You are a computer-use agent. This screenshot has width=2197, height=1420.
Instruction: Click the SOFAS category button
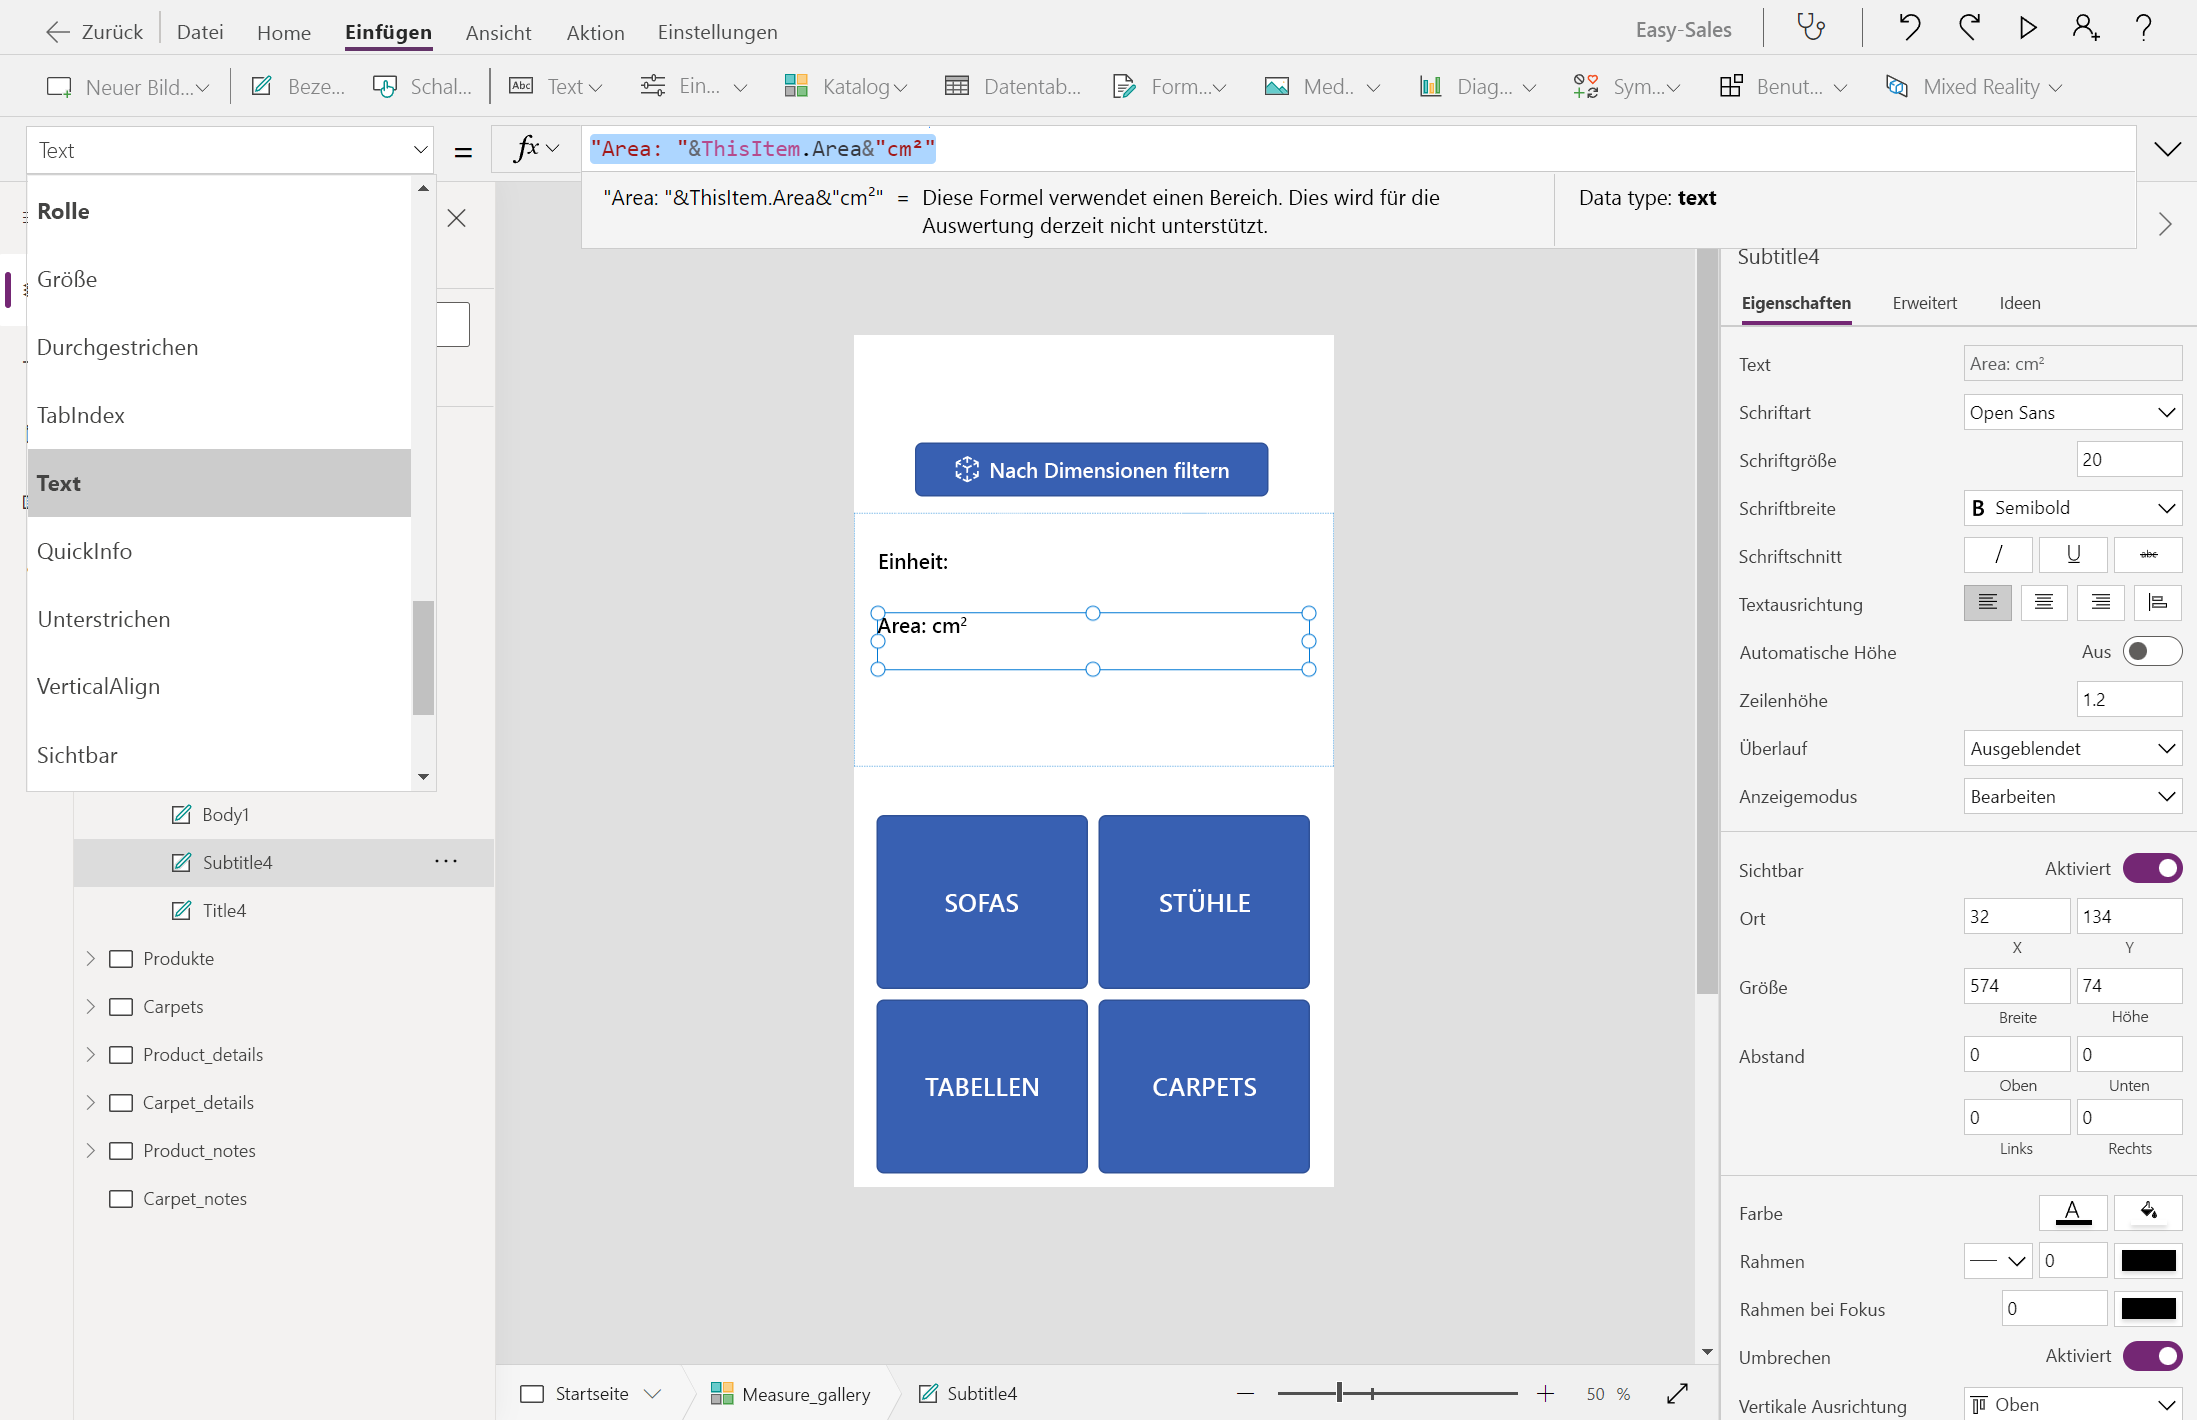click(x=981, y=902)
